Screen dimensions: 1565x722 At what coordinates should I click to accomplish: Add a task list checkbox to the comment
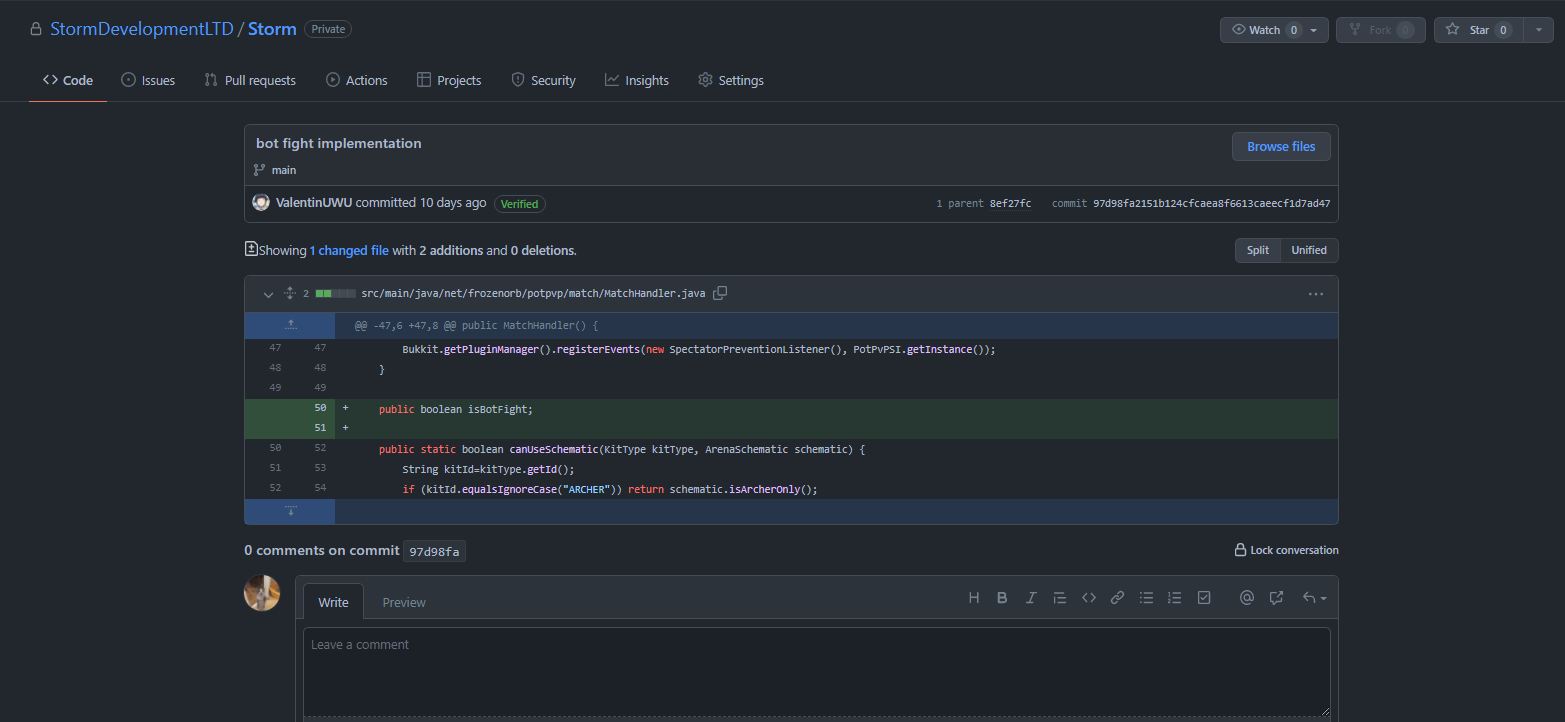(1204, 598)
